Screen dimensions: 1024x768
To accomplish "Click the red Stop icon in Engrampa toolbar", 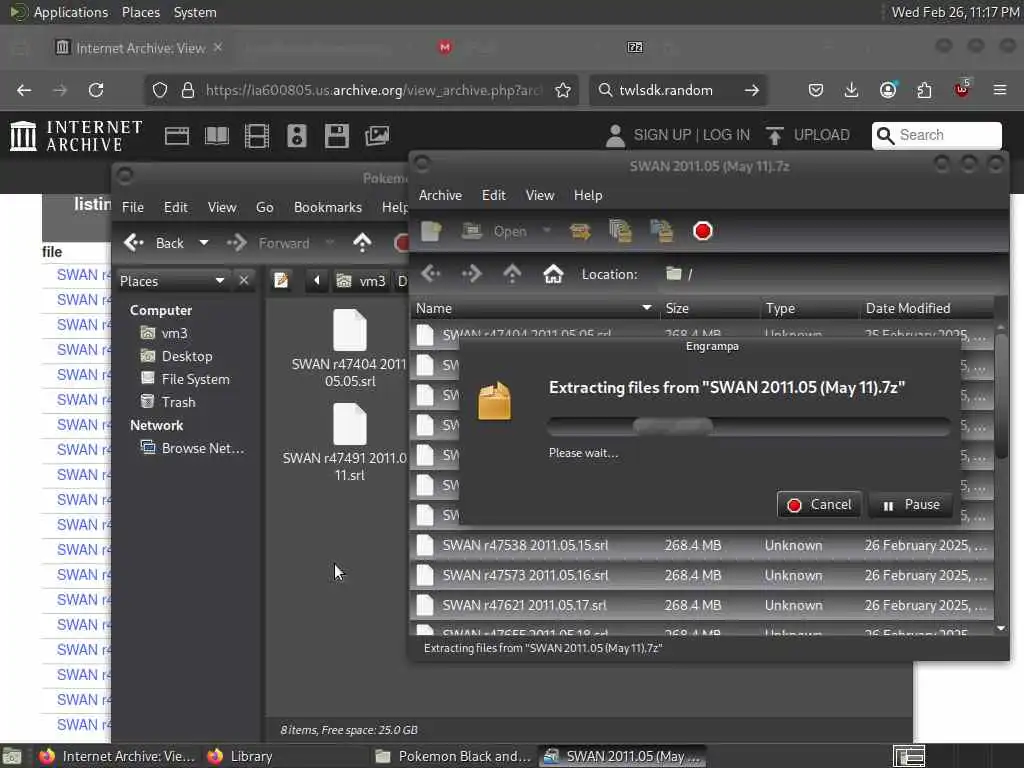I will [x=703, y=231].
